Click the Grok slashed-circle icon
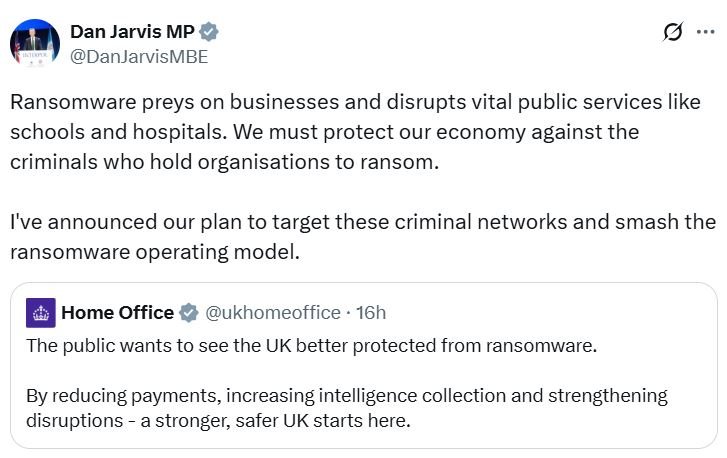Image resolution: width=727 pixels, height=458 pixels. [x=674, y=33]
